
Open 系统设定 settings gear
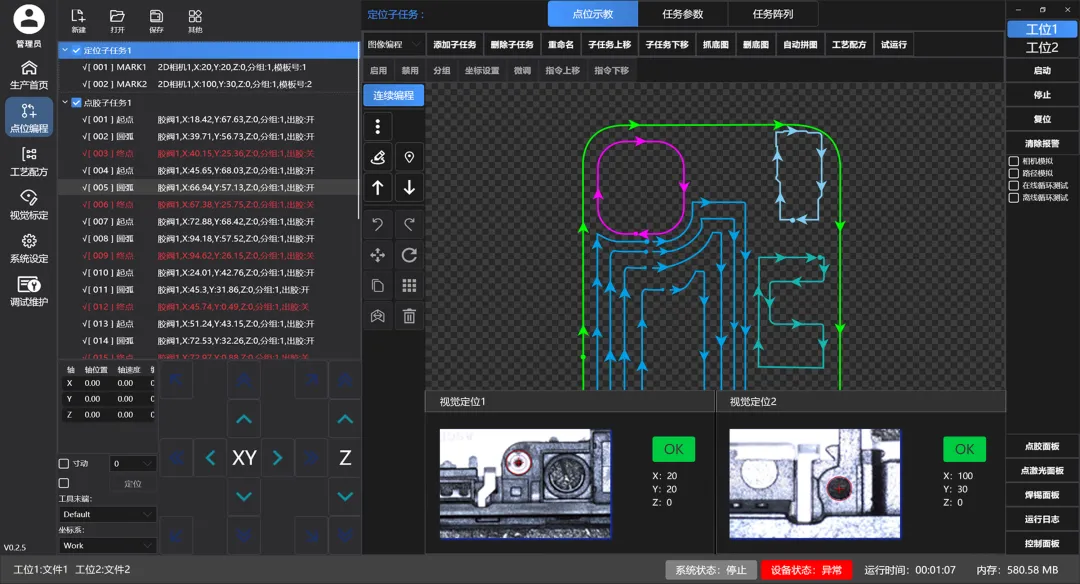coord(29,248)
